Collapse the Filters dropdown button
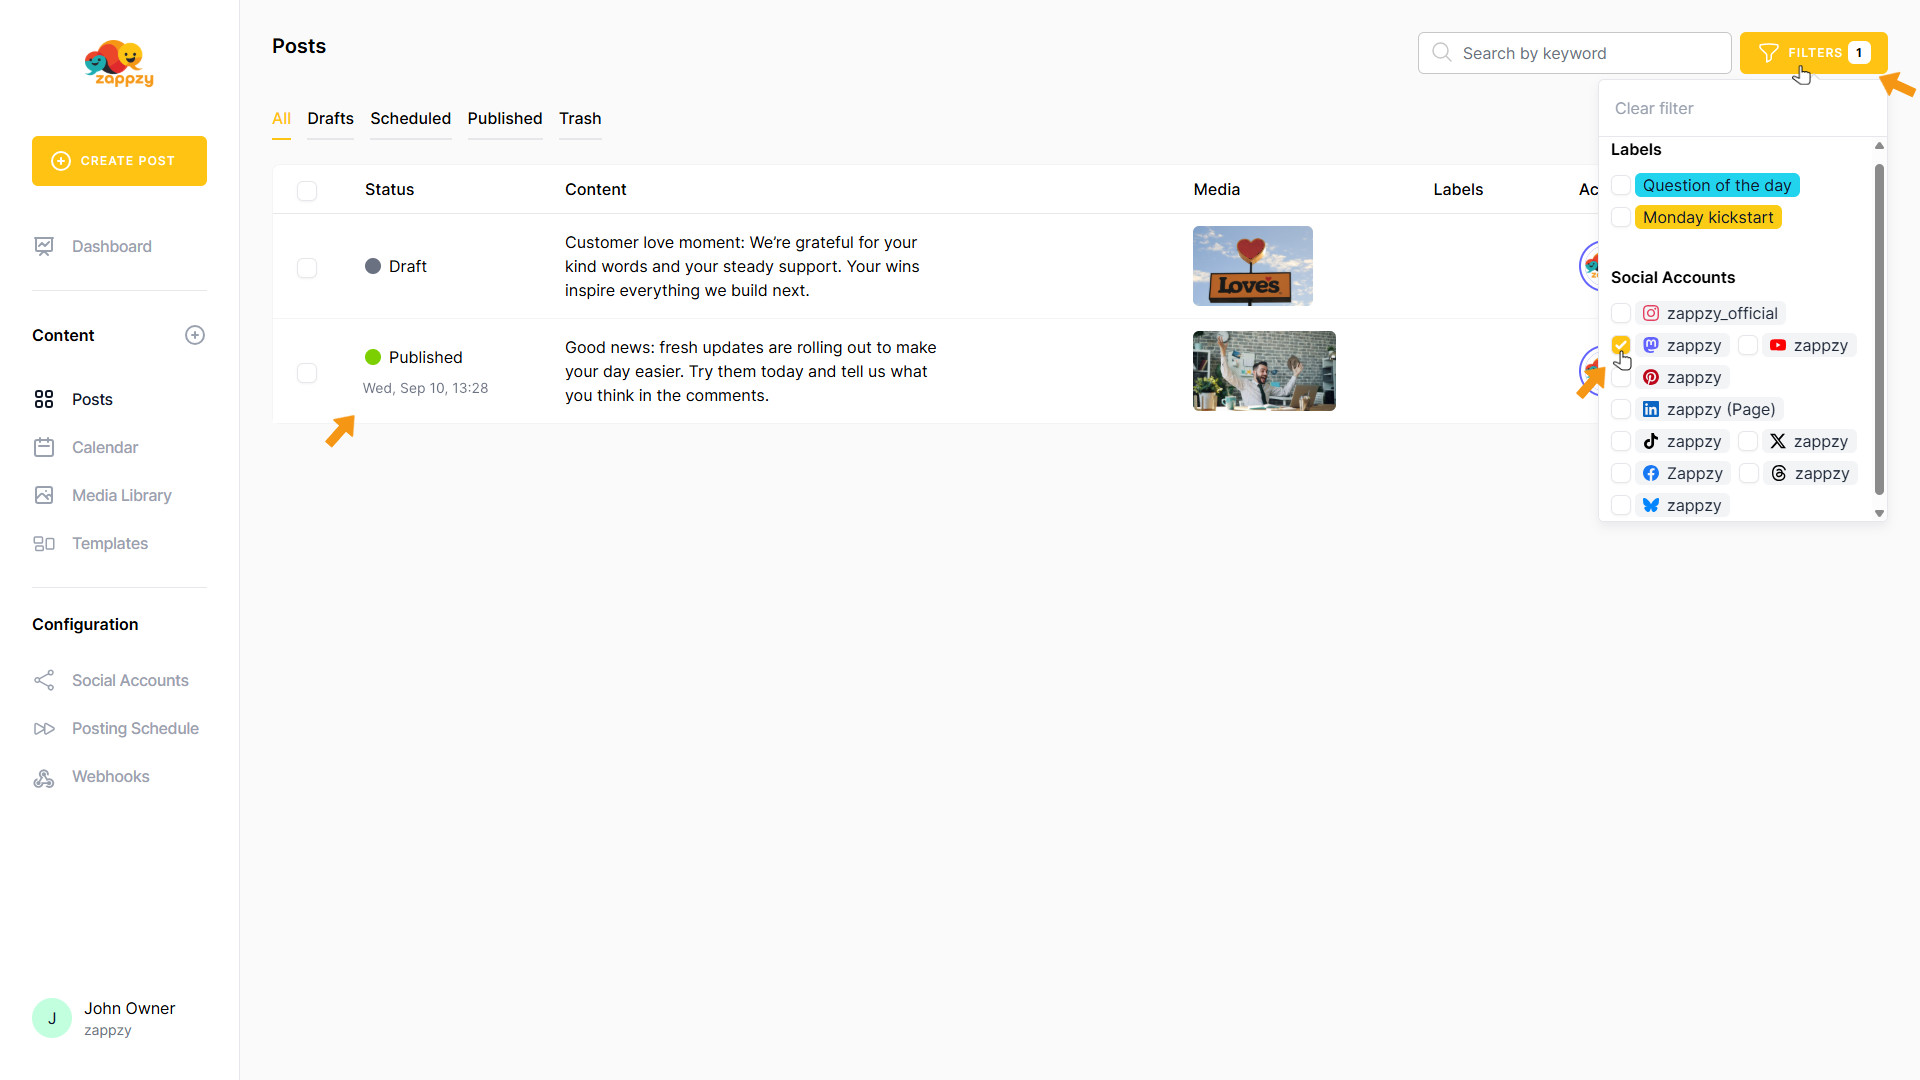Screen dimensions: 1920x1080 point(1812,53)
